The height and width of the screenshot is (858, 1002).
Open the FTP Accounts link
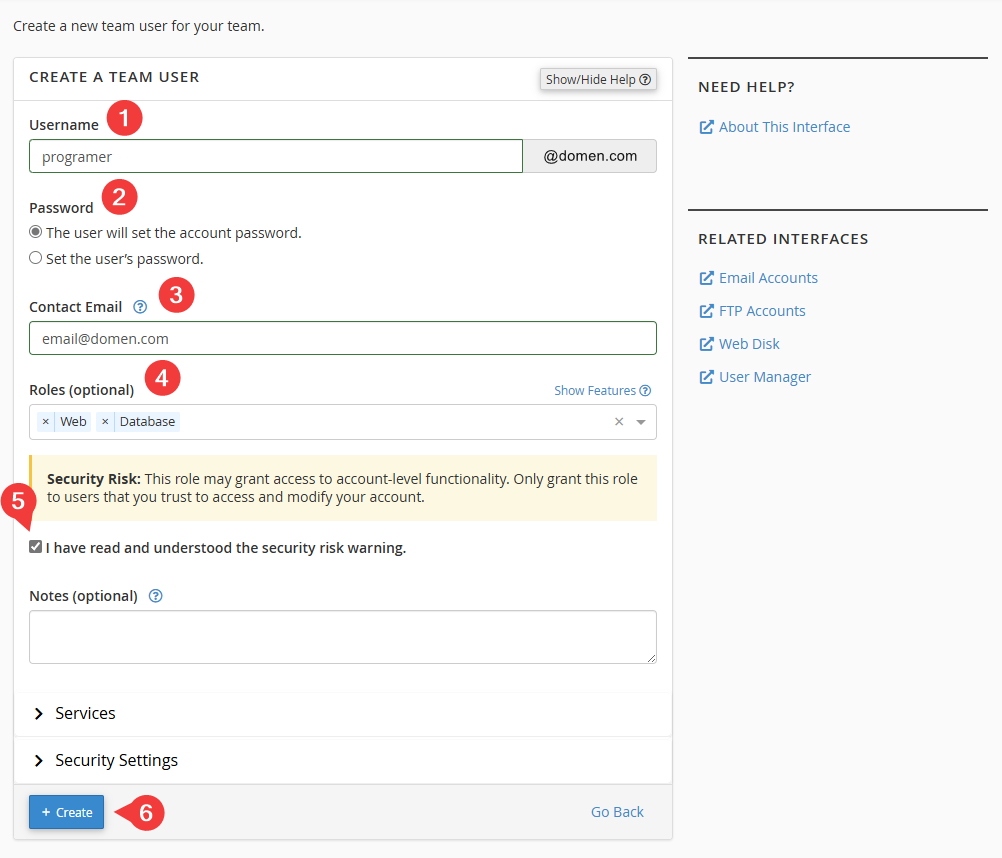pos(762,311)
